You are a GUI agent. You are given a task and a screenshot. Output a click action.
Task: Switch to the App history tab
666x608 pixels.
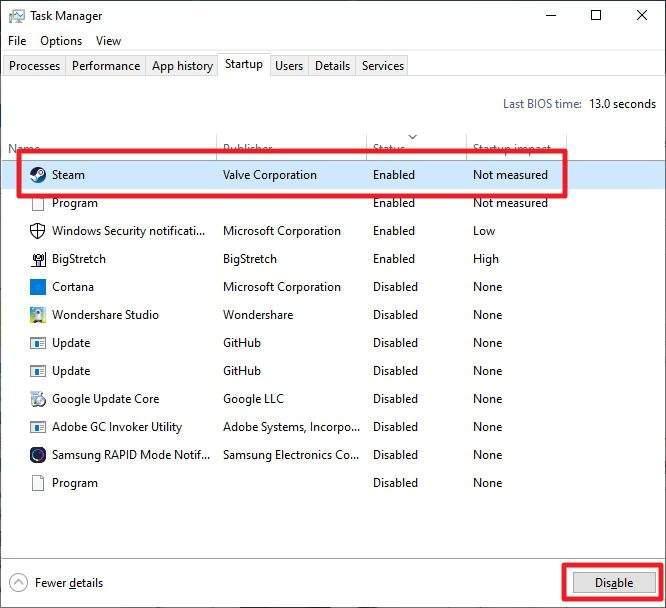click(x=182, y=66)
